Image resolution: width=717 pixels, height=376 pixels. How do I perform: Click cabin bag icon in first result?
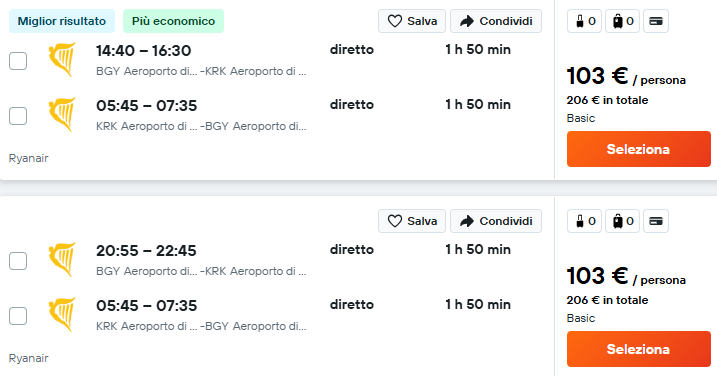coord(580,21)
